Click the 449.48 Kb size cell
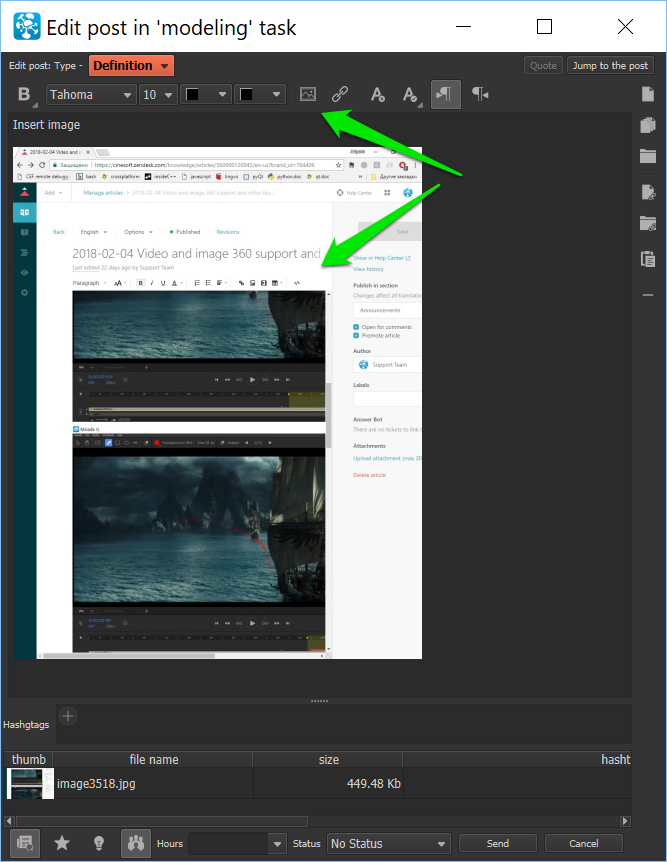Viewport: 667px width, 862px height. click(328, 783)
